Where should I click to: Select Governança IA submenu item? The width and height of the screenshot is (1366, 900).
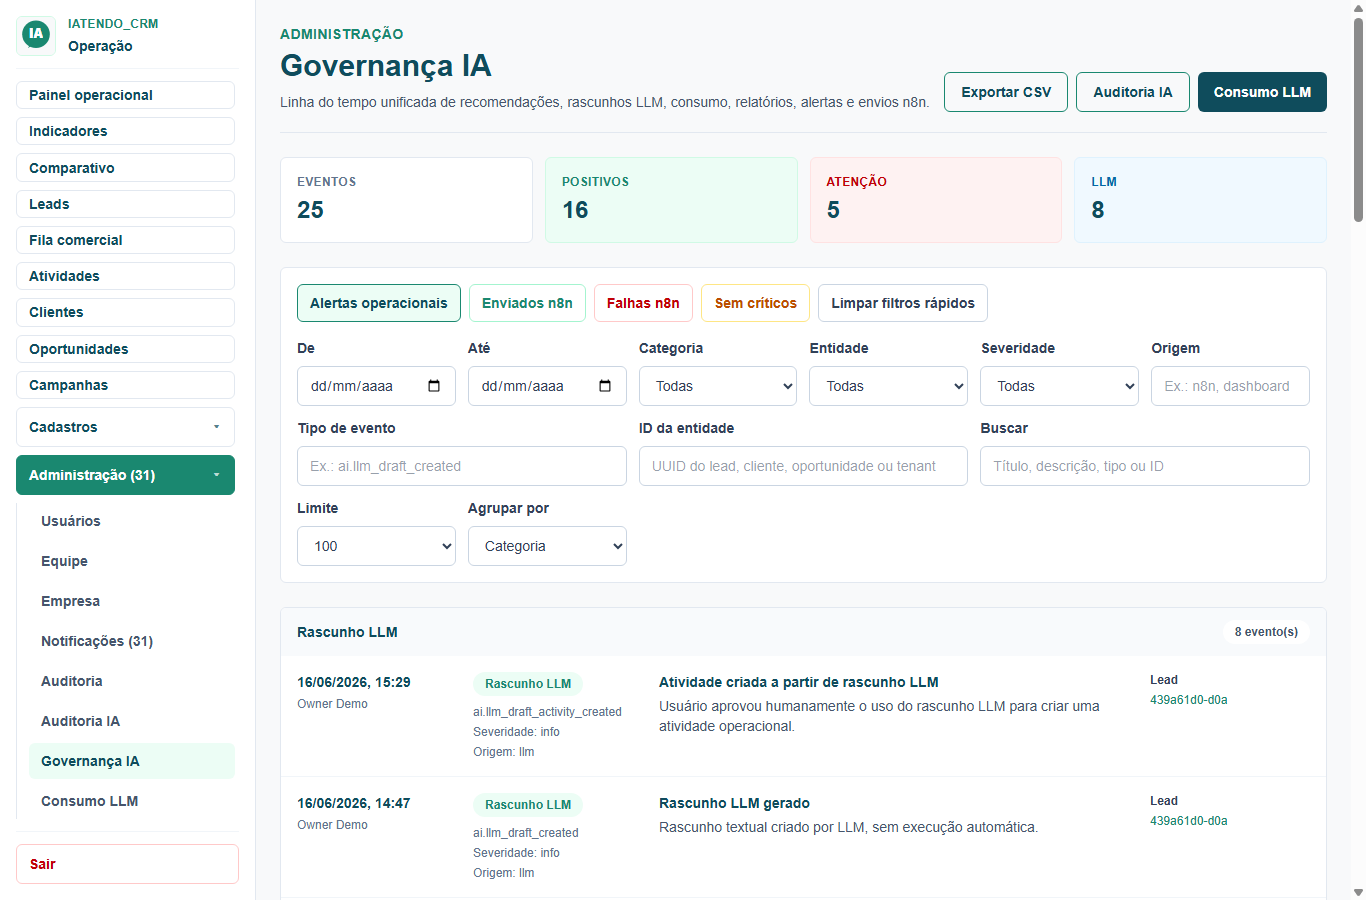click(x=131, y=761)
